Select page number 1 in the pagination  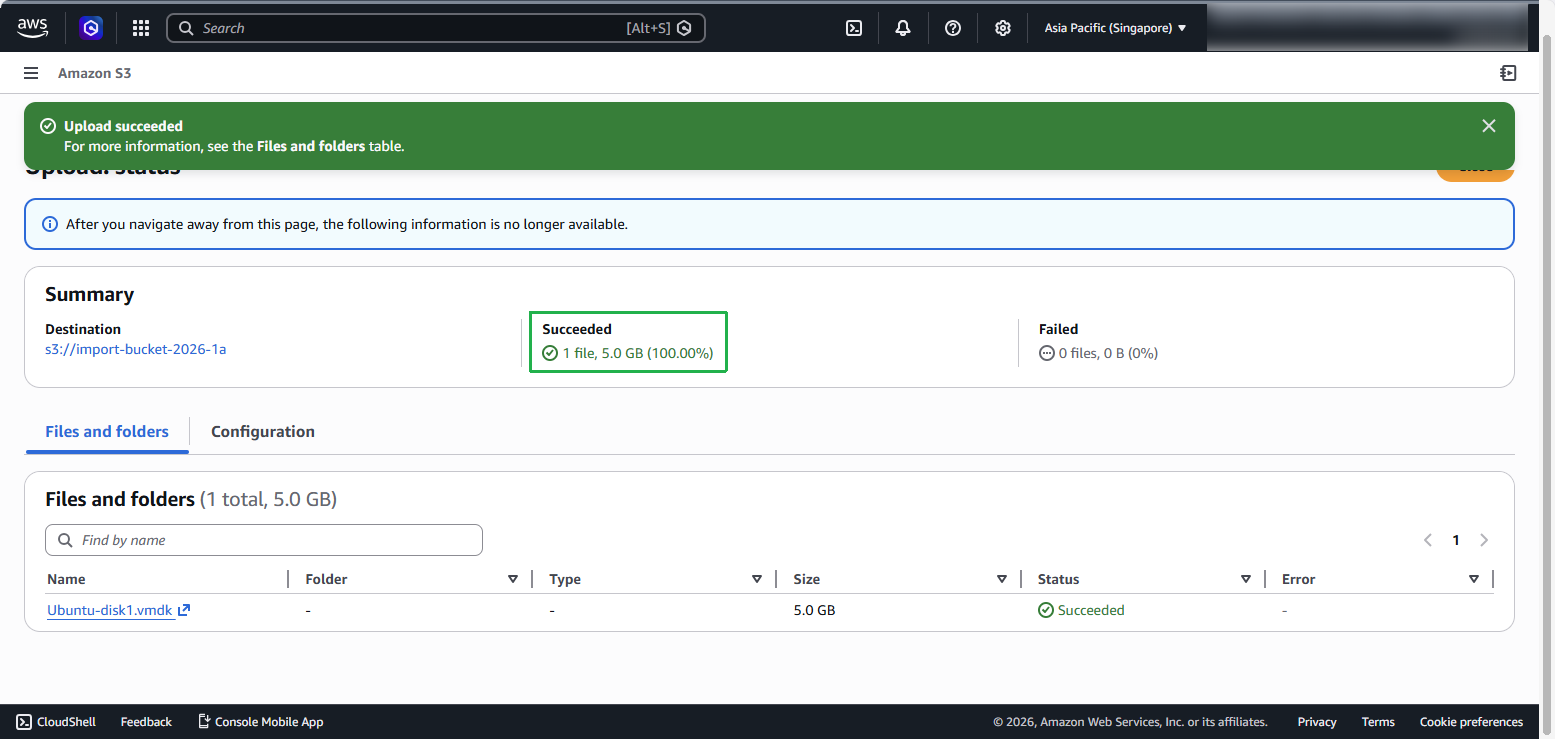click(1456, 540)
